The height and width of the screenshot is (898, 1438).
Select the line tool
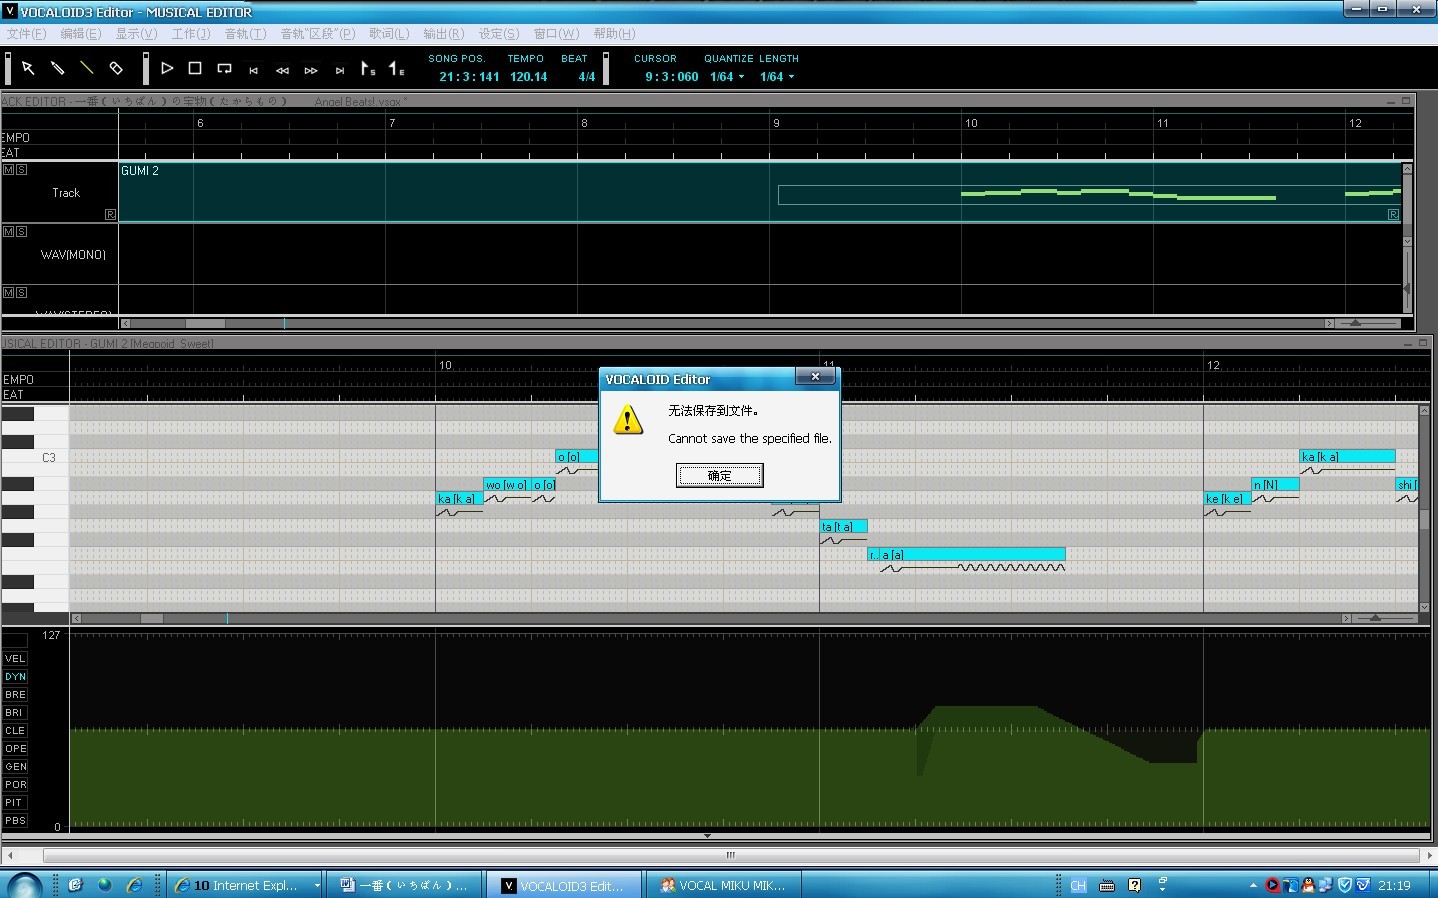(x=87, y=68)
